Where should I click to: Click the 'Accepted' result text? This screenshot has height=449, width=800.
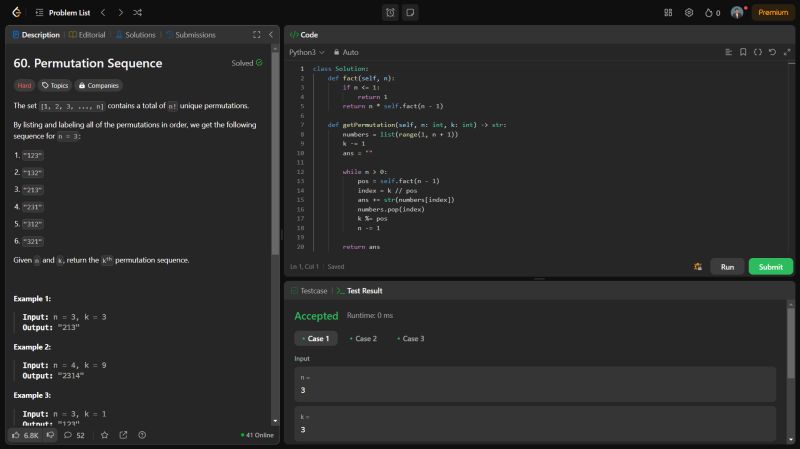(x=316, y=316)
